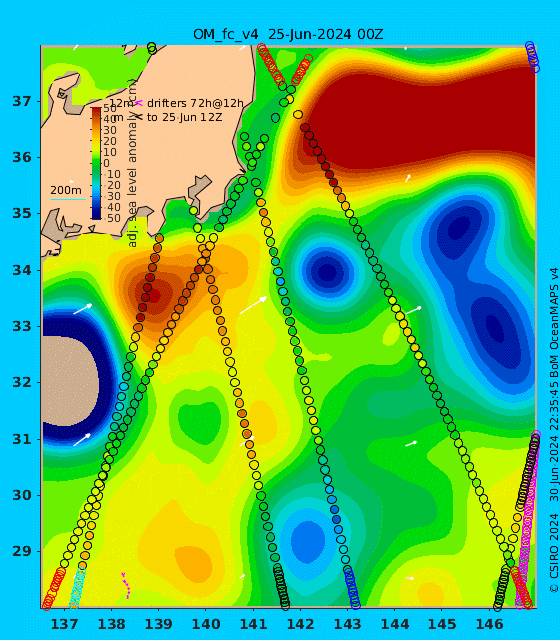This screenshot has width=560, height=640.
Task: Click the black arrow legend icon before "to 25 Jun"
Action: point(139,117)
